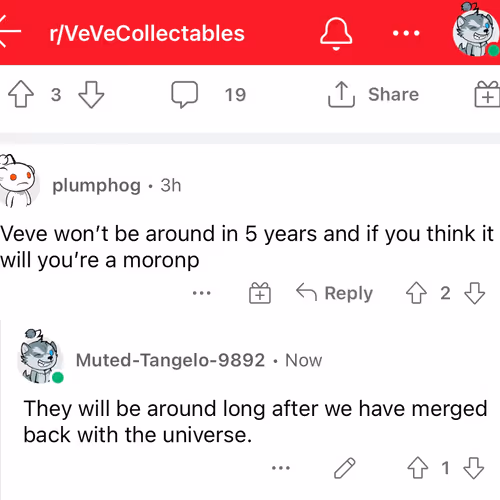Open plumphog's user profile link

tap(97, 186)
